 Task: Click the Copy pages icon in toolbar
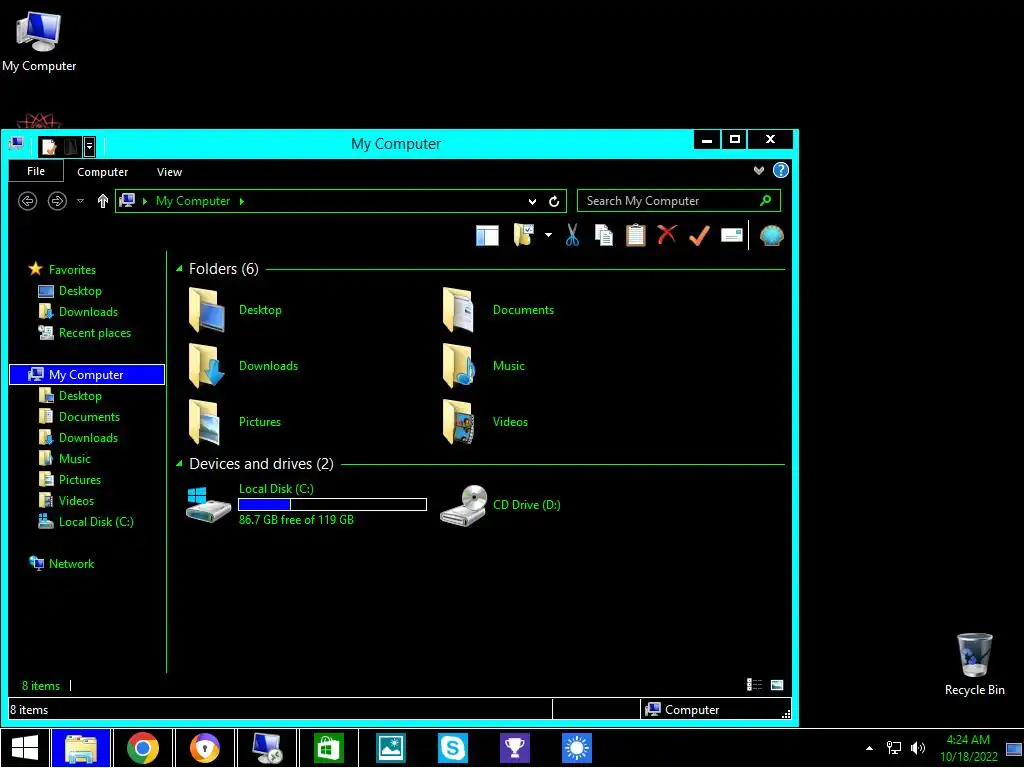(x=604, y=235)
